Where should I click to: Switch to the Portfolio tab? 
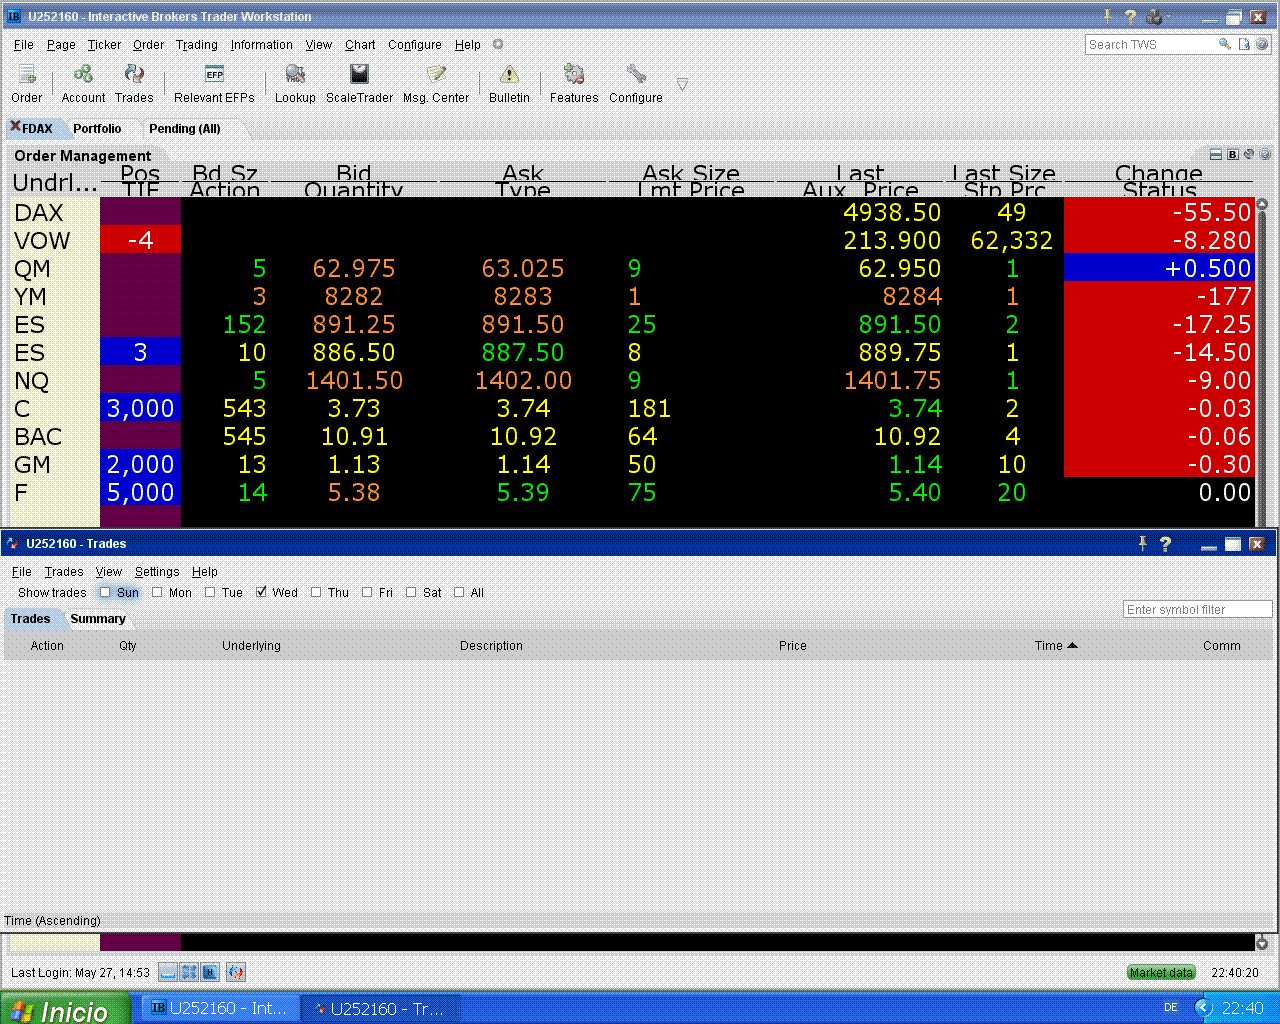pyautogui.click(x=97, y=128)
